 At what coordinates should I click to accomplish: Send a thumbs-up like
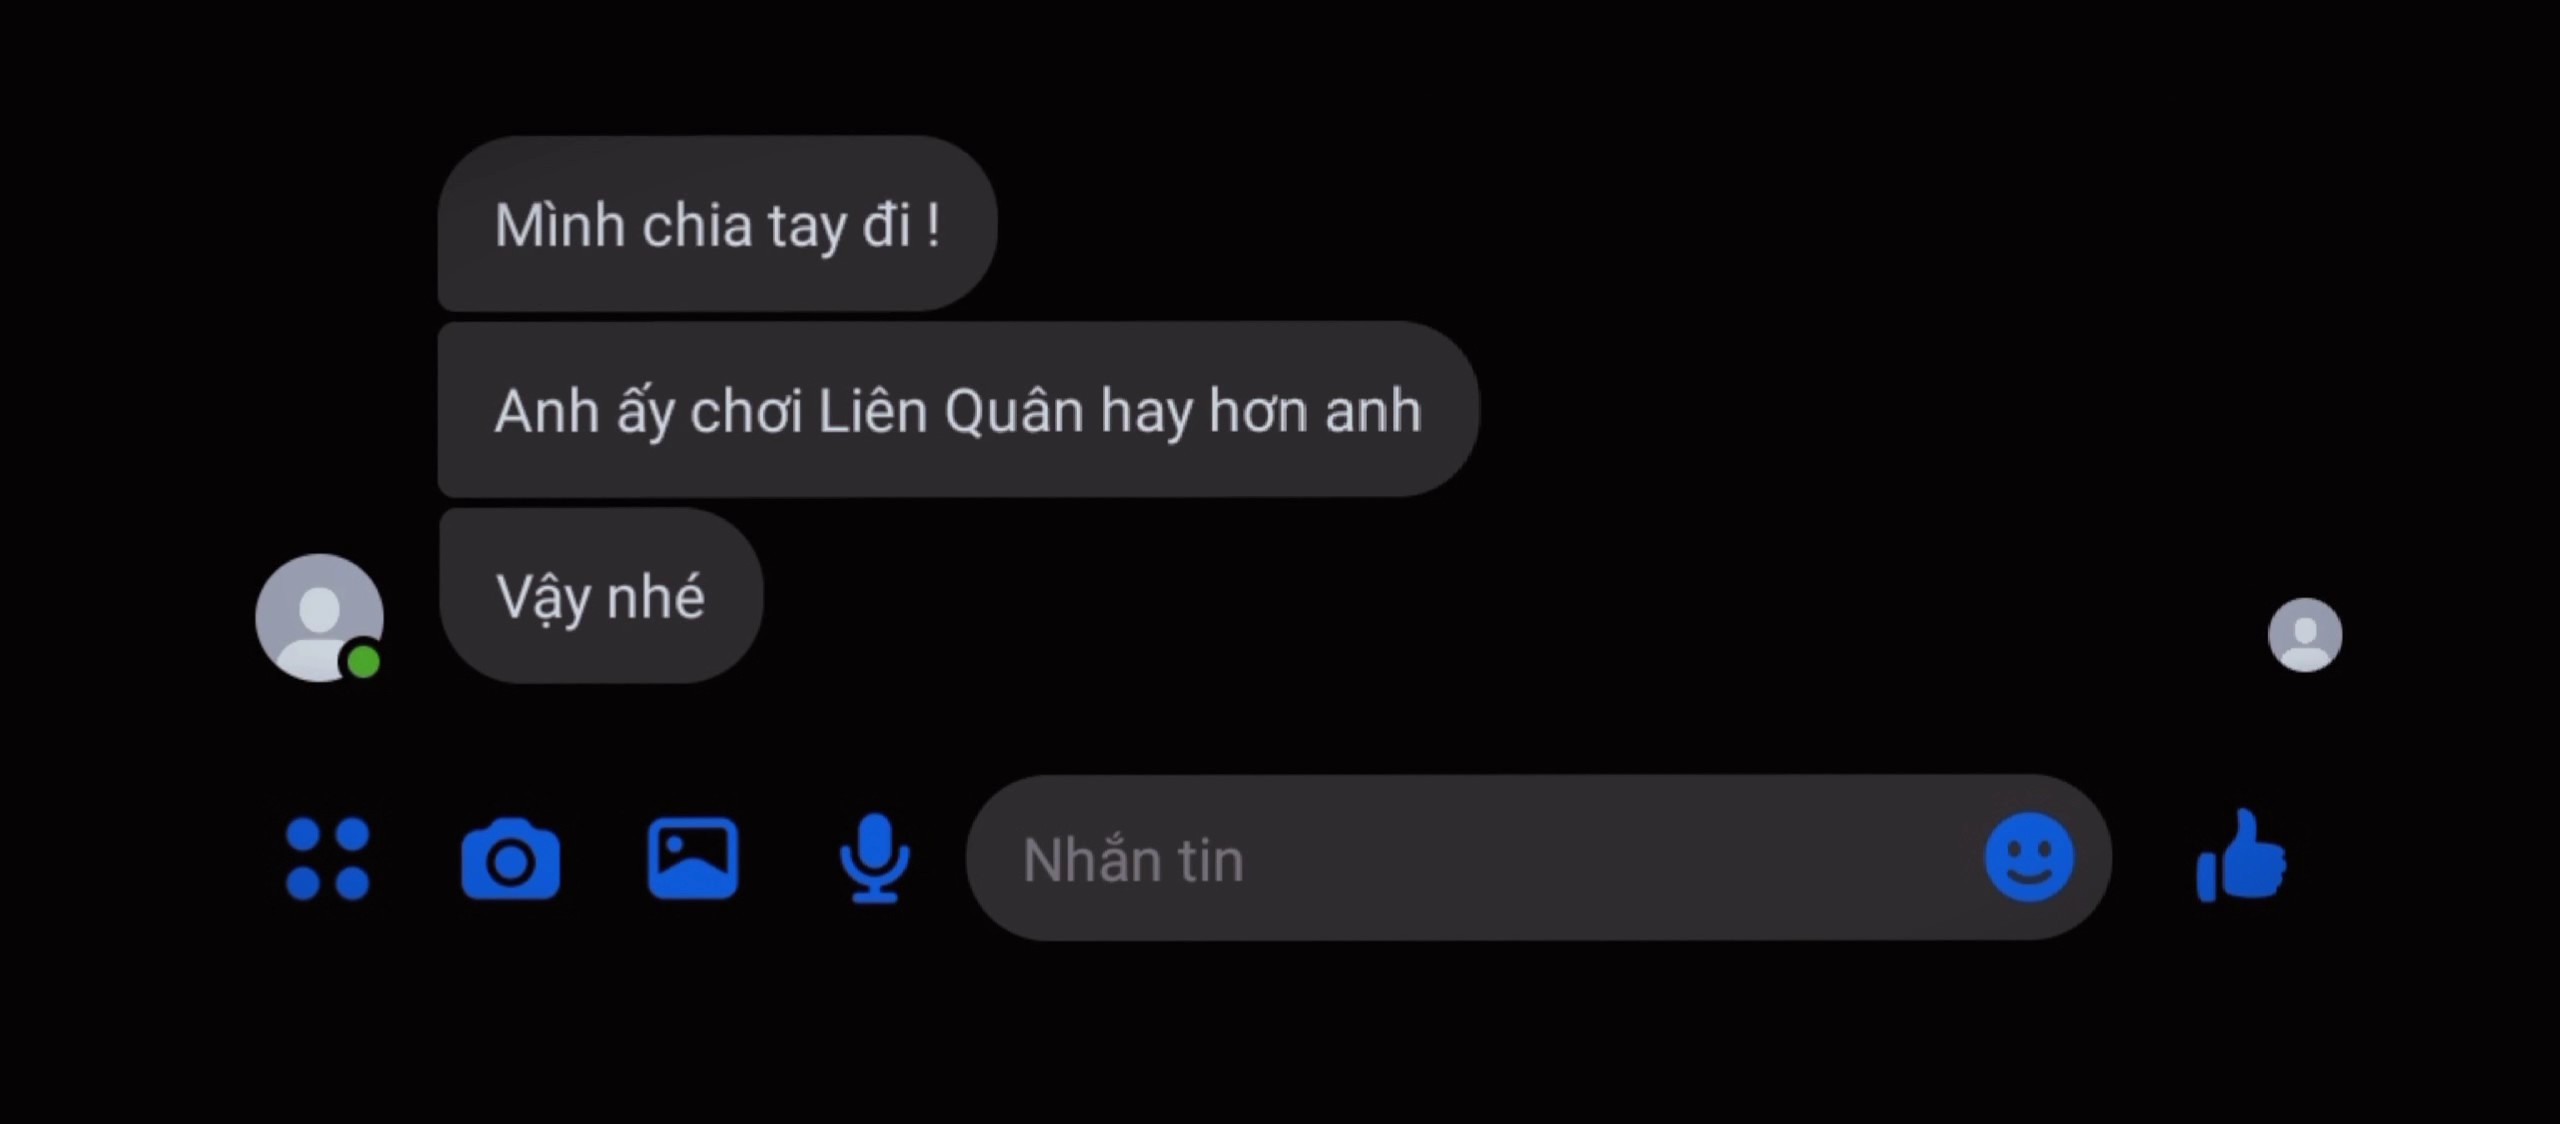click(x=2241, y=856)
